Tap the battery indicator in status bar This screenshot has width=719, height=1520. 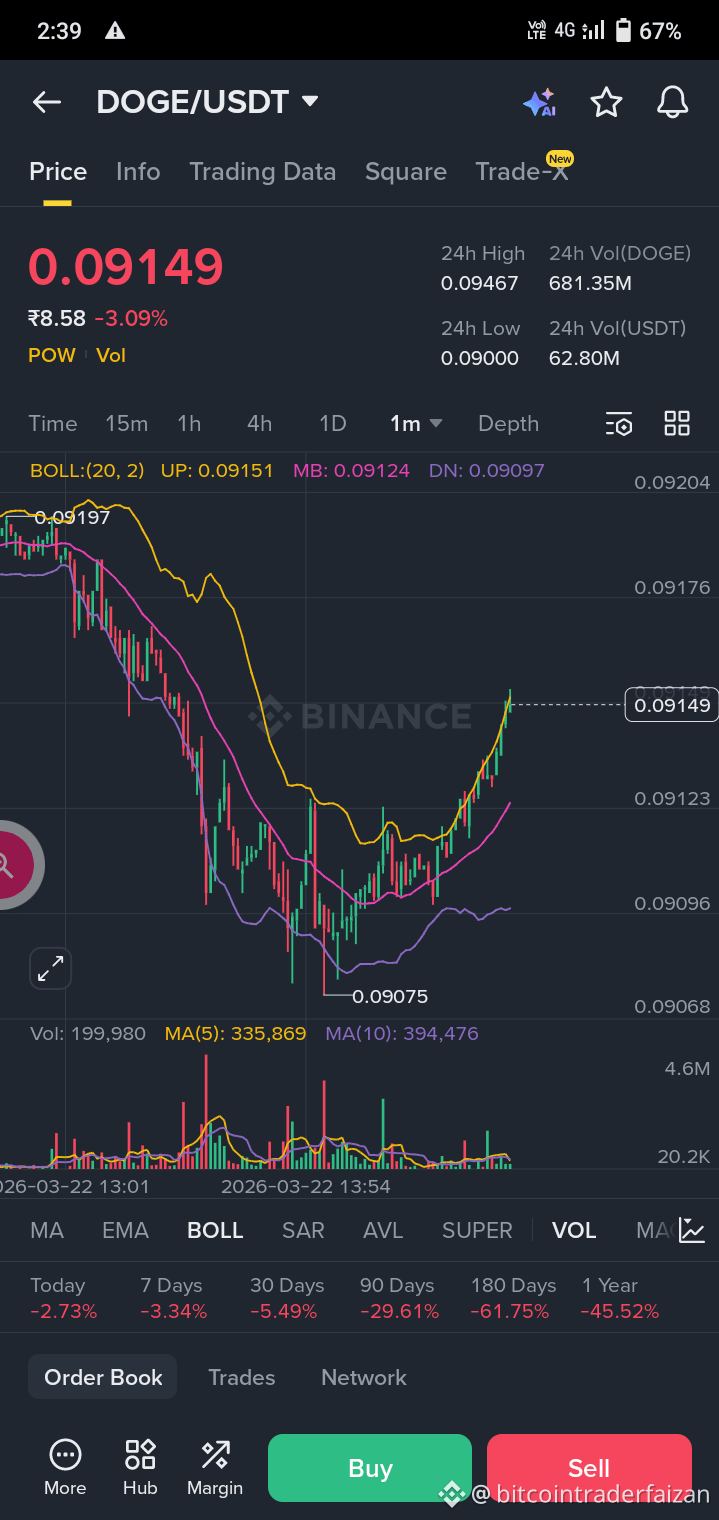[623, 31]
